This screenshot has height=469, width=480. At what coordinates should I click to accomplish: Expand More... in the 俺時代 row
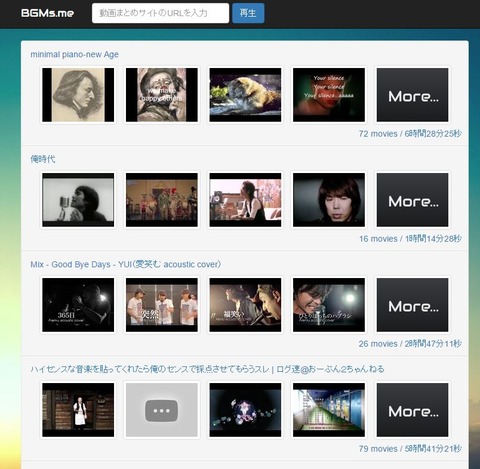click(413, 200)
